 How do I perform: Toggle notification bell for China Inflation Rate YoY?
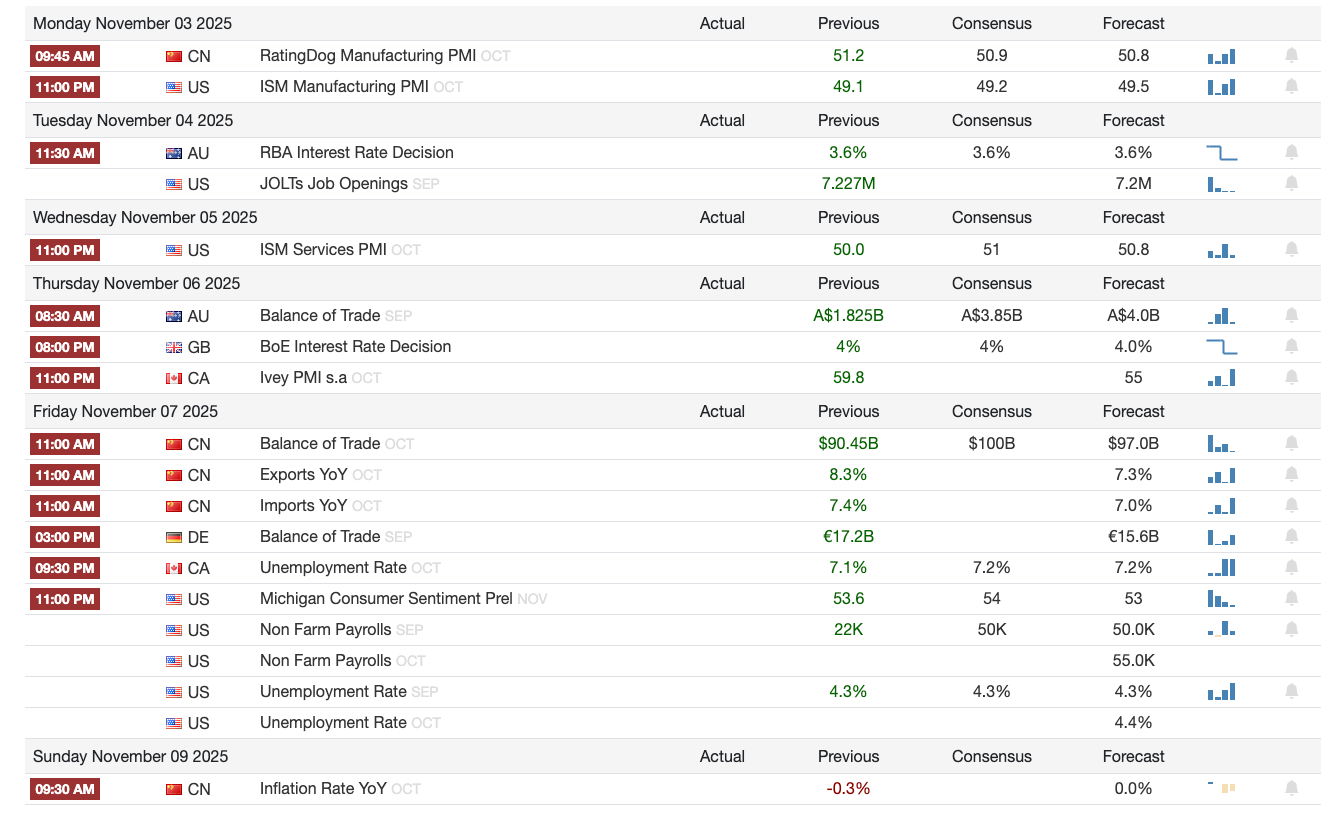click(1291, 789)
